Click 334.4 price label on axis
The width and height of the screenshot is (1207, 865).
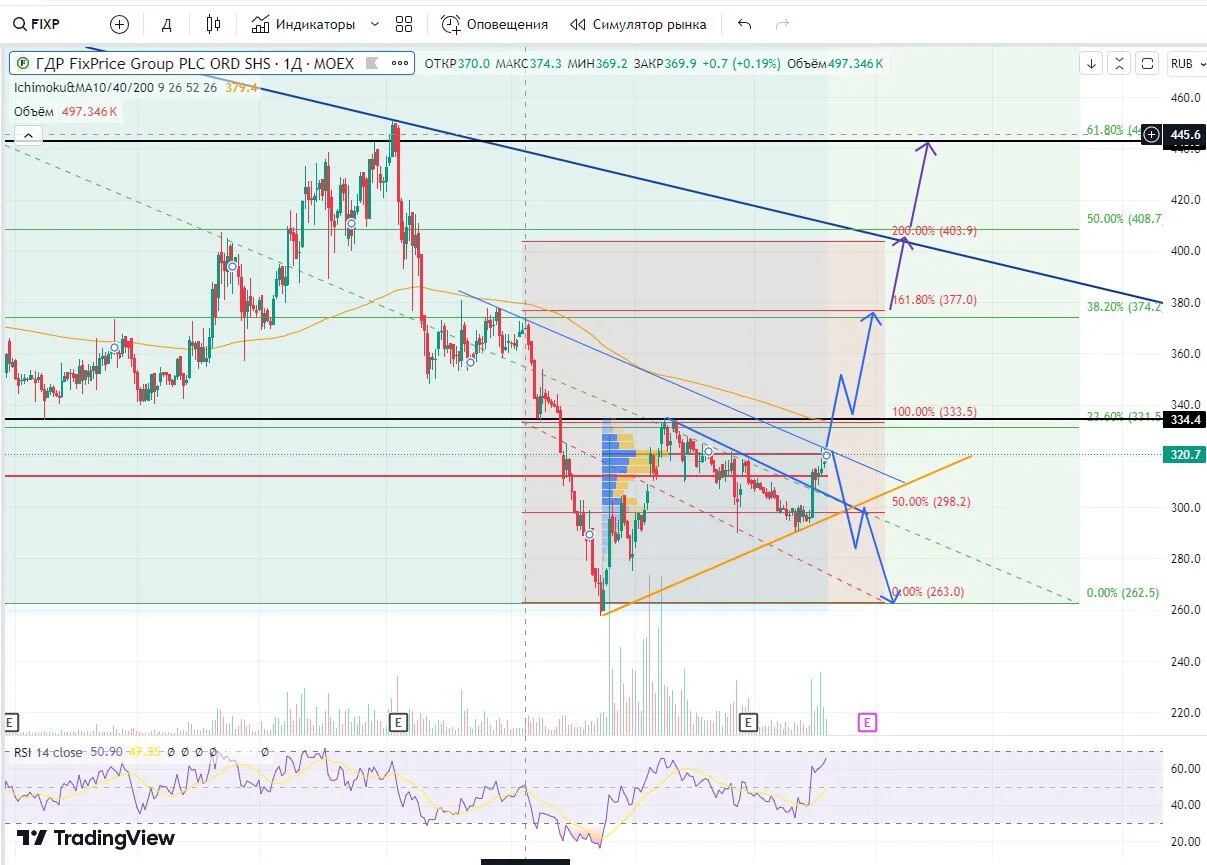pyautogui.click(x=1184, y=420)
